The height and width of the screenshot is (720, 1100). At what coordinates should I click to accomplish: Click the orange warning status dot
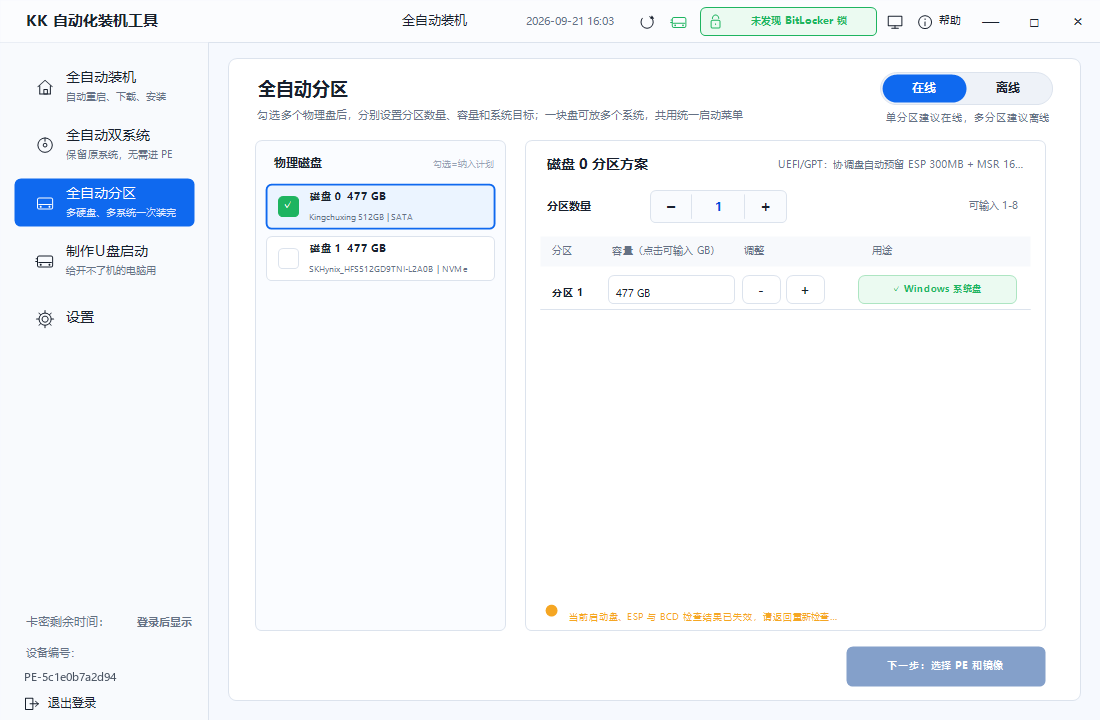click(551, 611)
